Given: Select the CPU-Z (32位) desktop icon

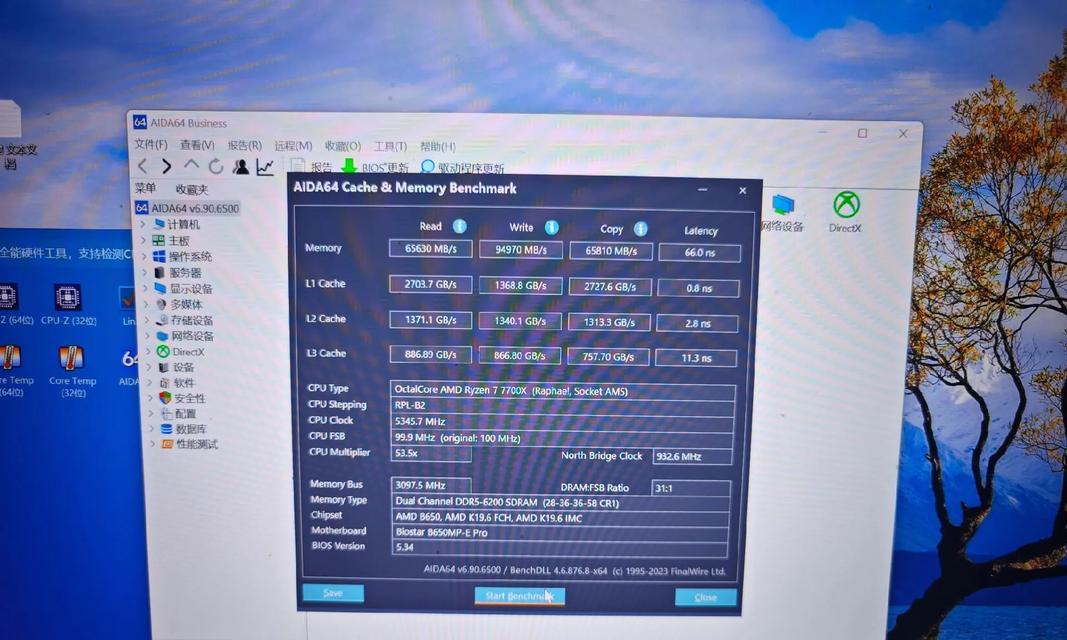Looking at the screenshot, I should pyautogui.click(x=68, y=304).
